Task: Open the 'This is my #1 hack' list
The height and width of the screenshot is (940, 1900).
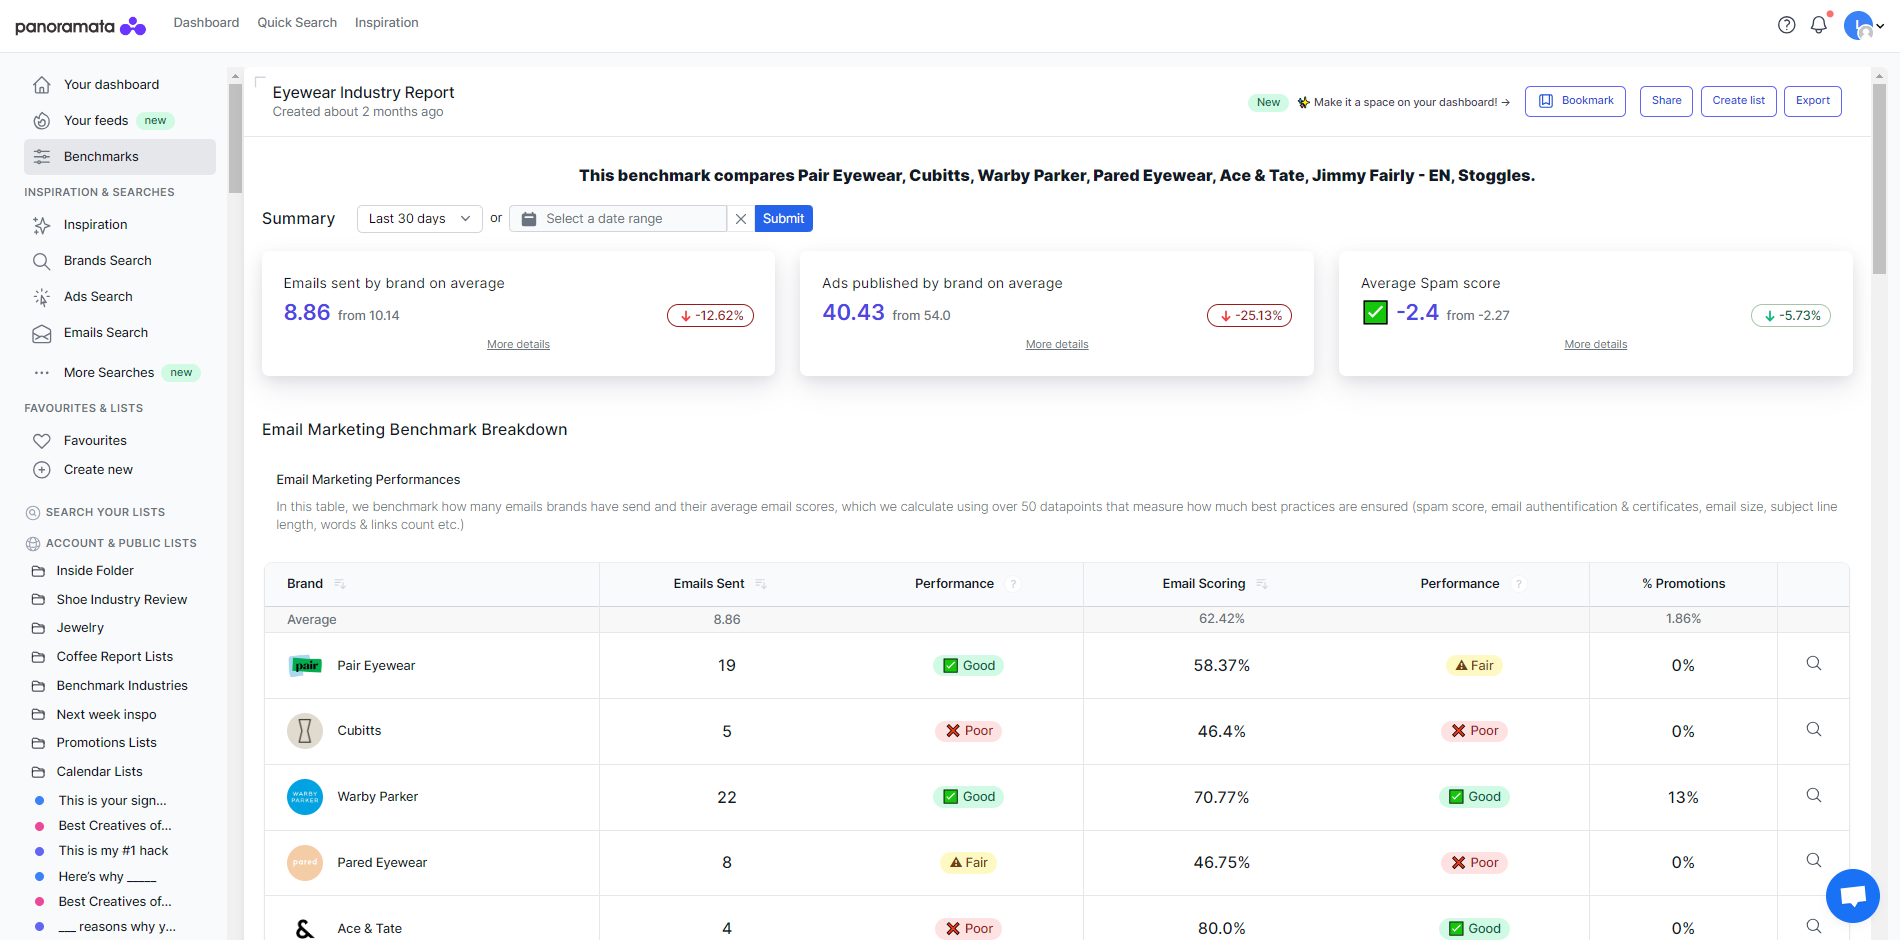Action: click(x=113, y=851)
